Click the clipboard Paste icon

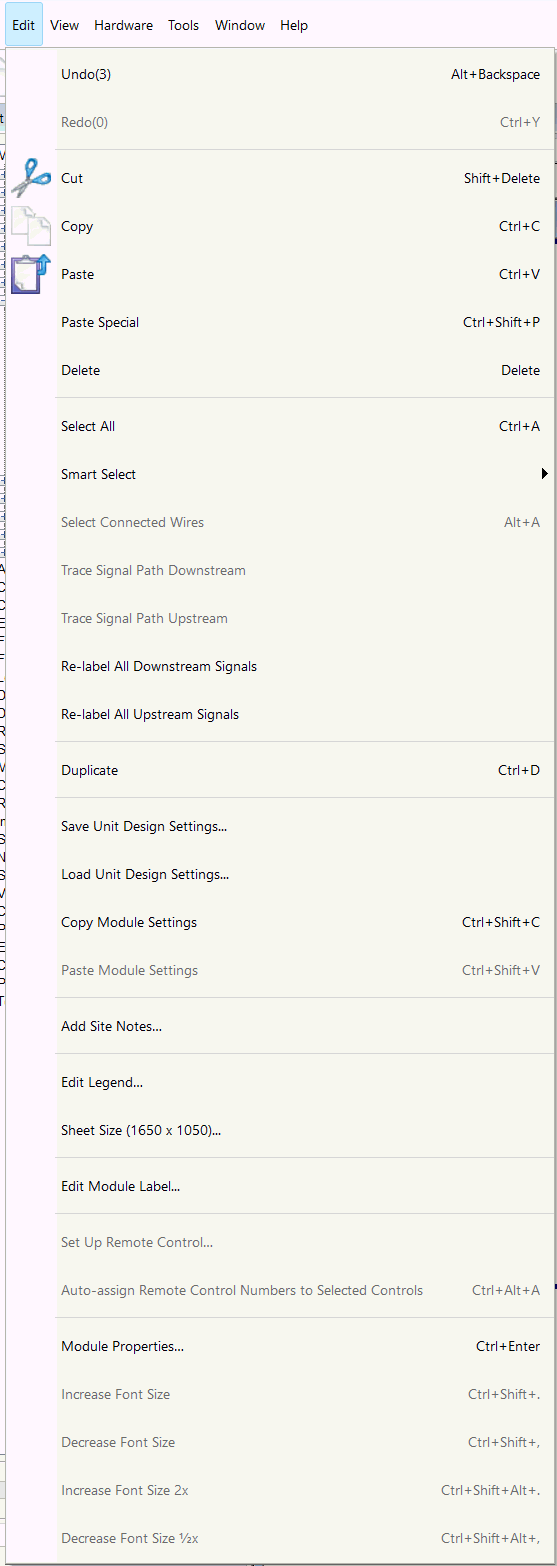click(x=31, y=274)
